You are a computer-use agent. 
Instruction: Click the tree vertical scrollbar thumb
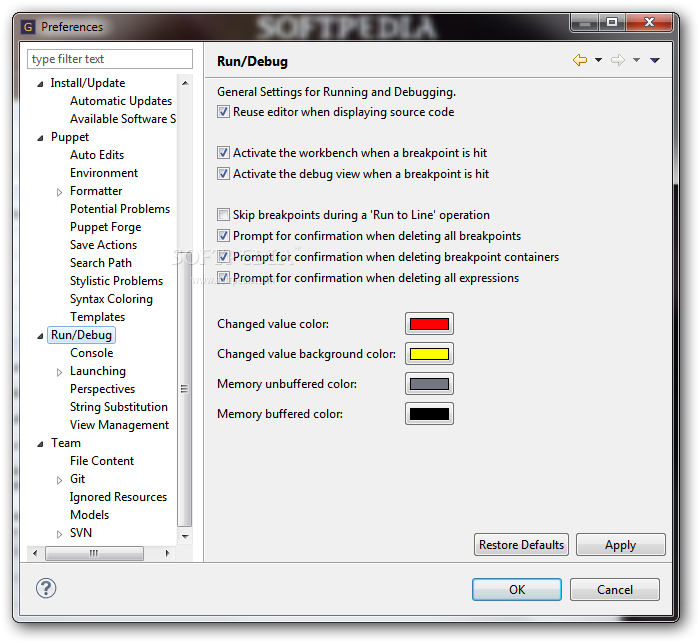point(184,388)
